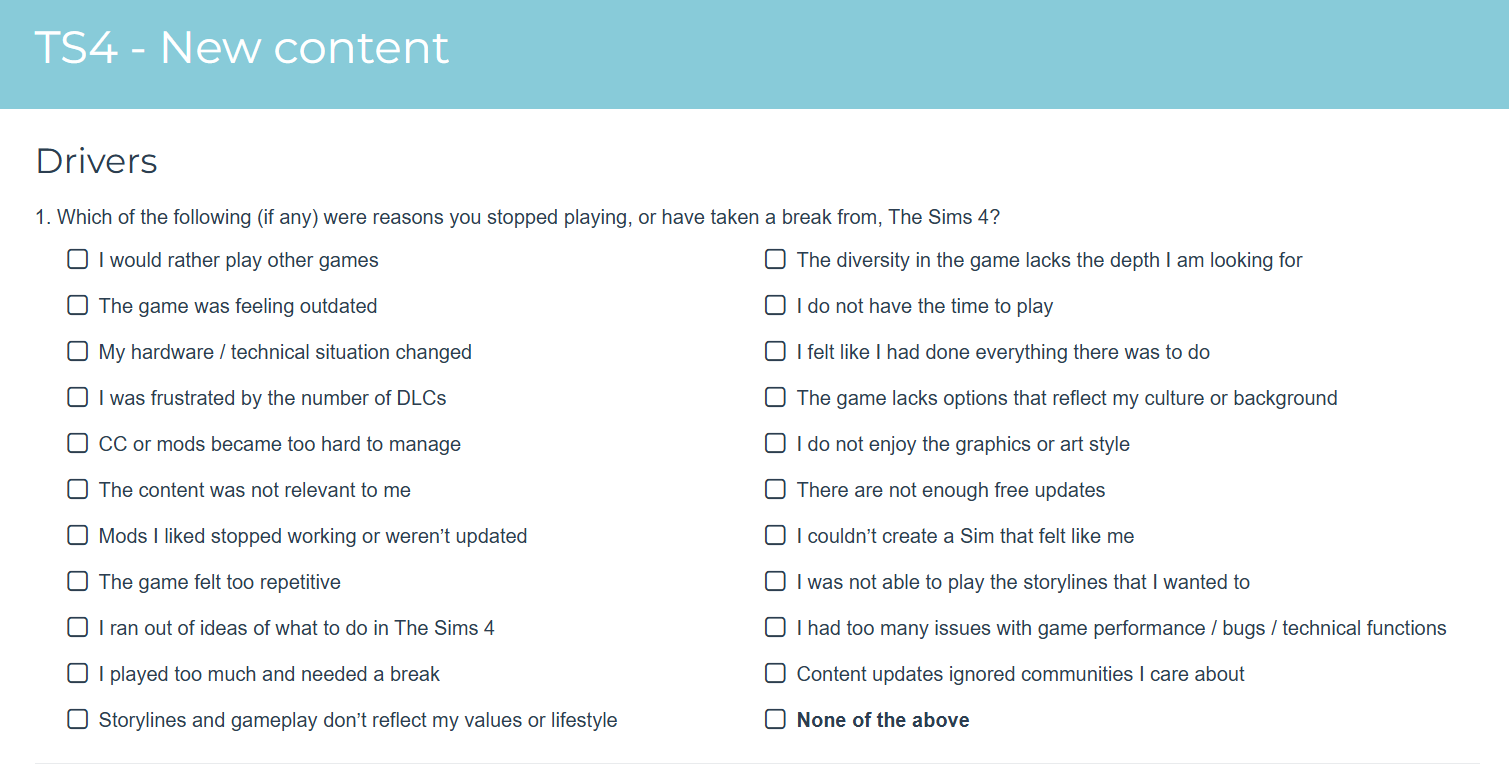Select 'I played too much and needed a break'

pos(77,674)
